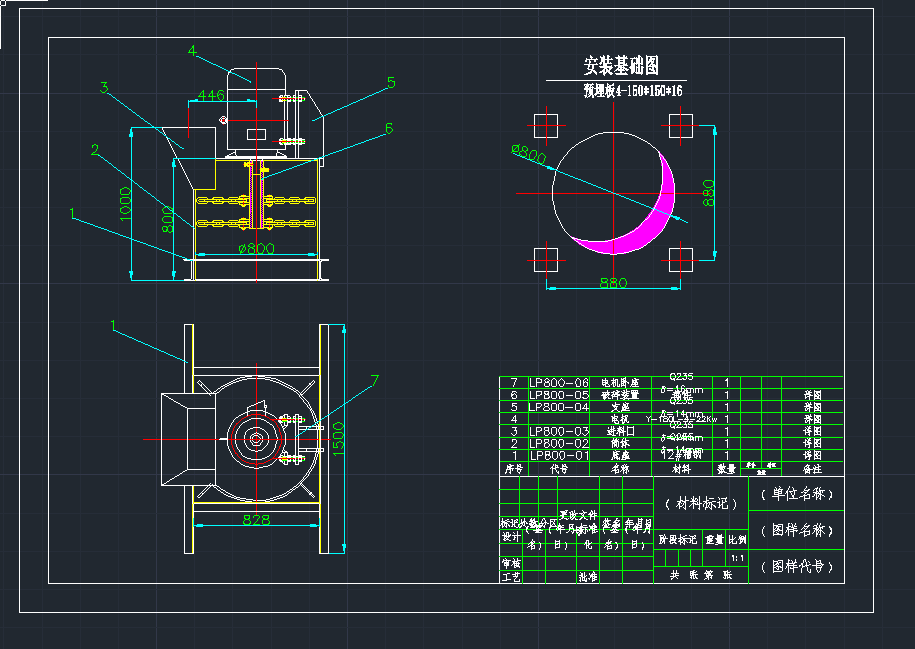Click part balloon number 5 in front view
The width and height of the screenshot is (915, 649).
tap(391, 83)
